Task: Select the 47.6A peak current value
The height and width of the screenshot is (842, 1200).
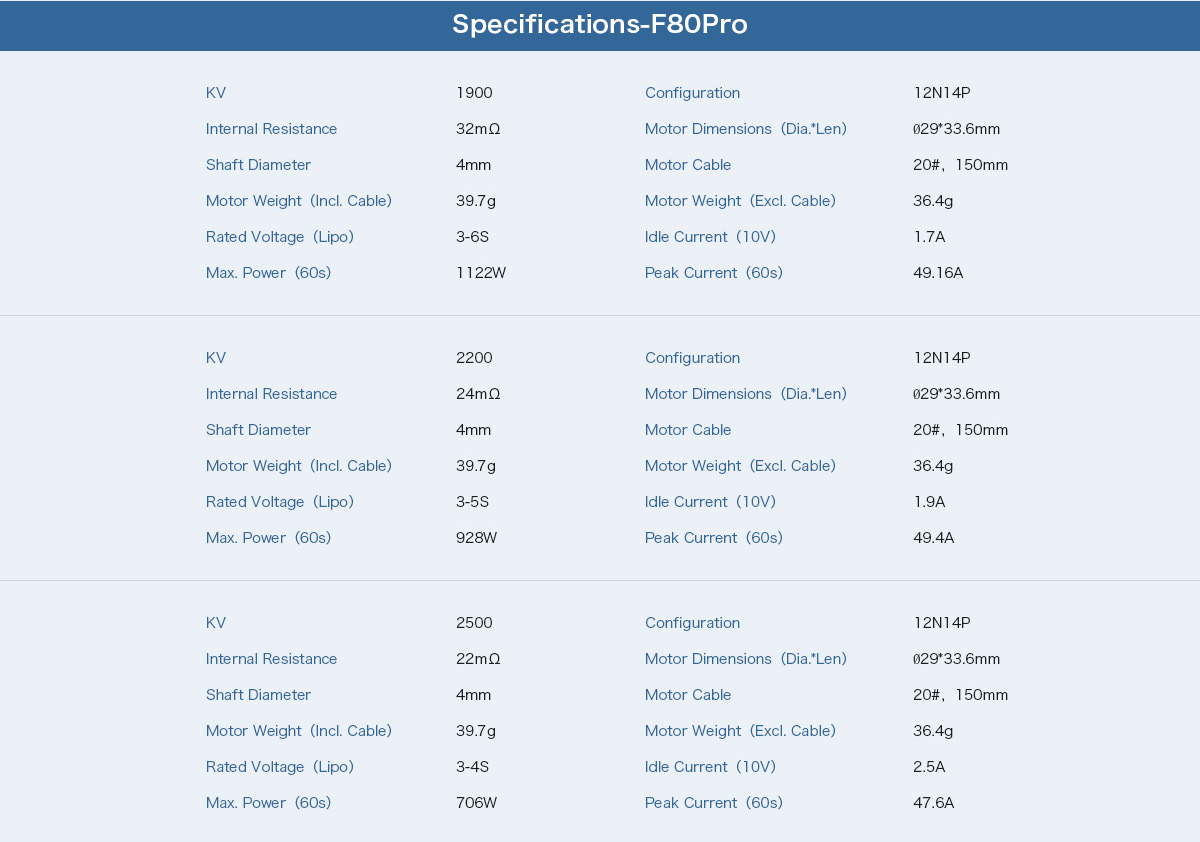Action: pos(933,803)
